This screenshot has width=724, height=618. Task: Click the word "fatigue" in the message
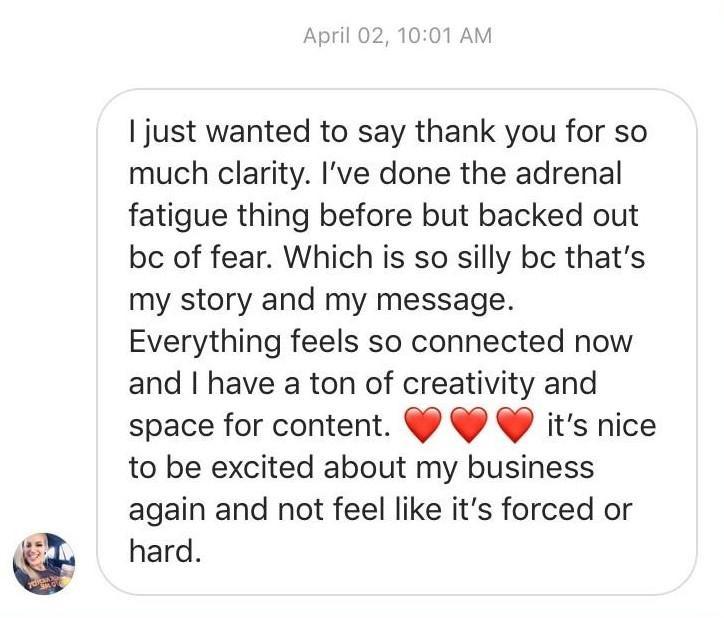click(x=178, y=217)
